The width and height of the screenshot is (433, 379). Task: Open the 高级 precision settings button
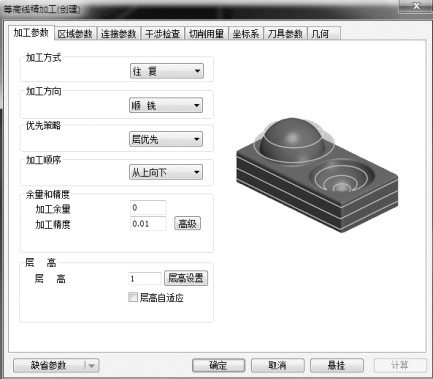(187, 223)
